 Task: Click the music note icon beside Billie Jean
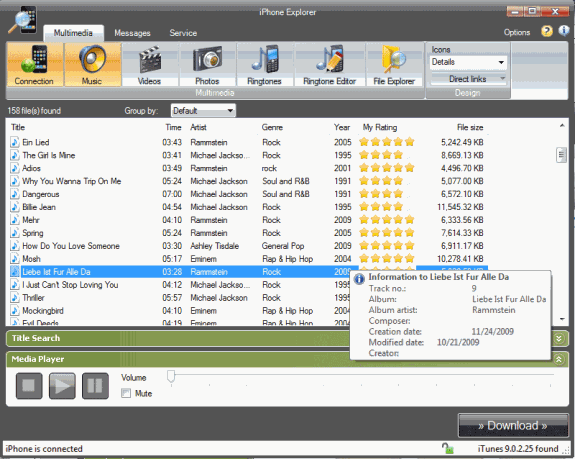14,207
